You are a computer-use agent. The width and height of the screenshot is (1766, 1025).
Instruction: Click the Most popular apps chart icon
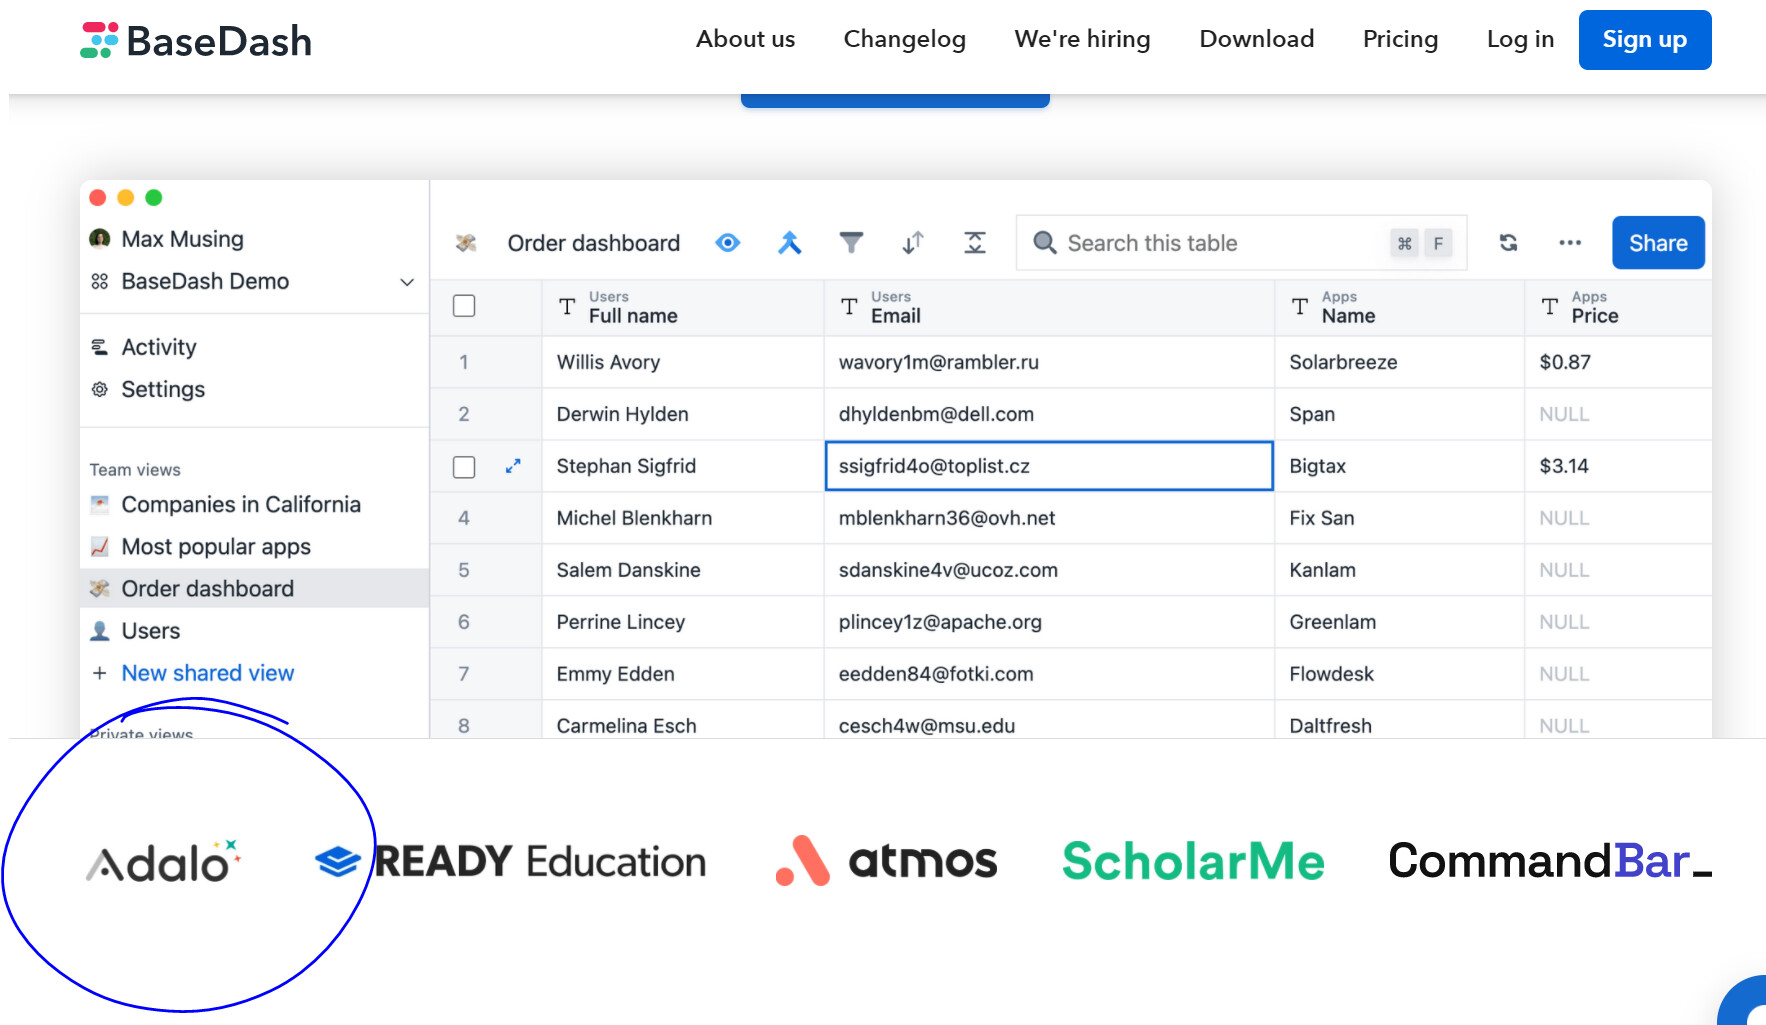pyautogui.click(x=99, y=547)
